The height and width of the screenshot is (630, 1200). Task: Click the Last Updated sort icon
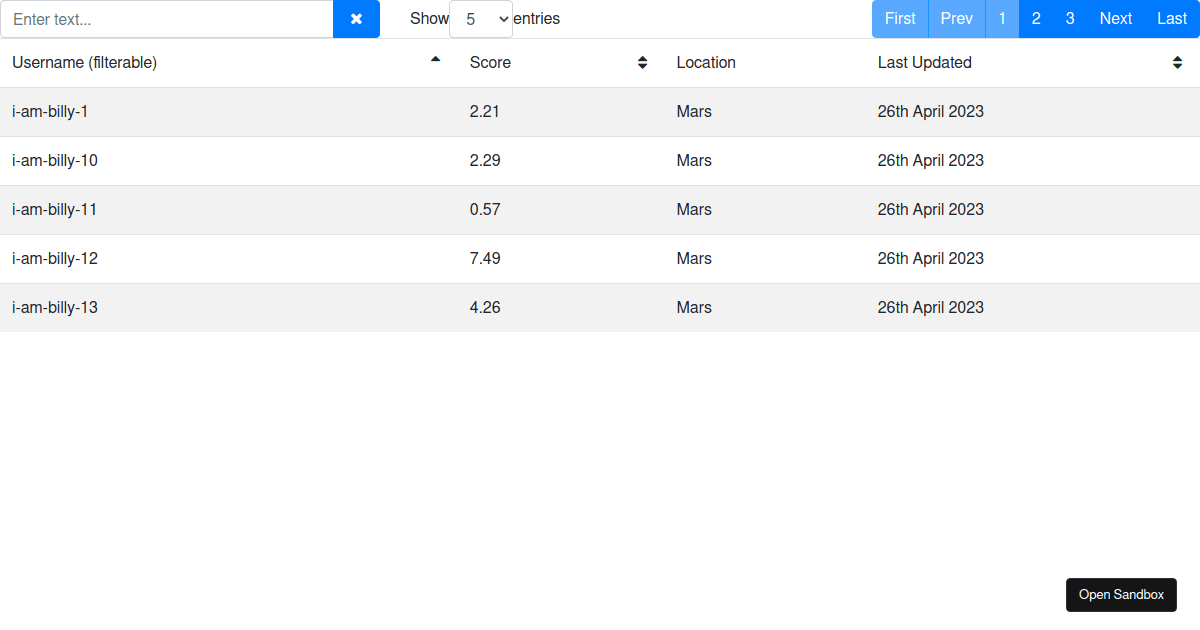(1177, 63)
